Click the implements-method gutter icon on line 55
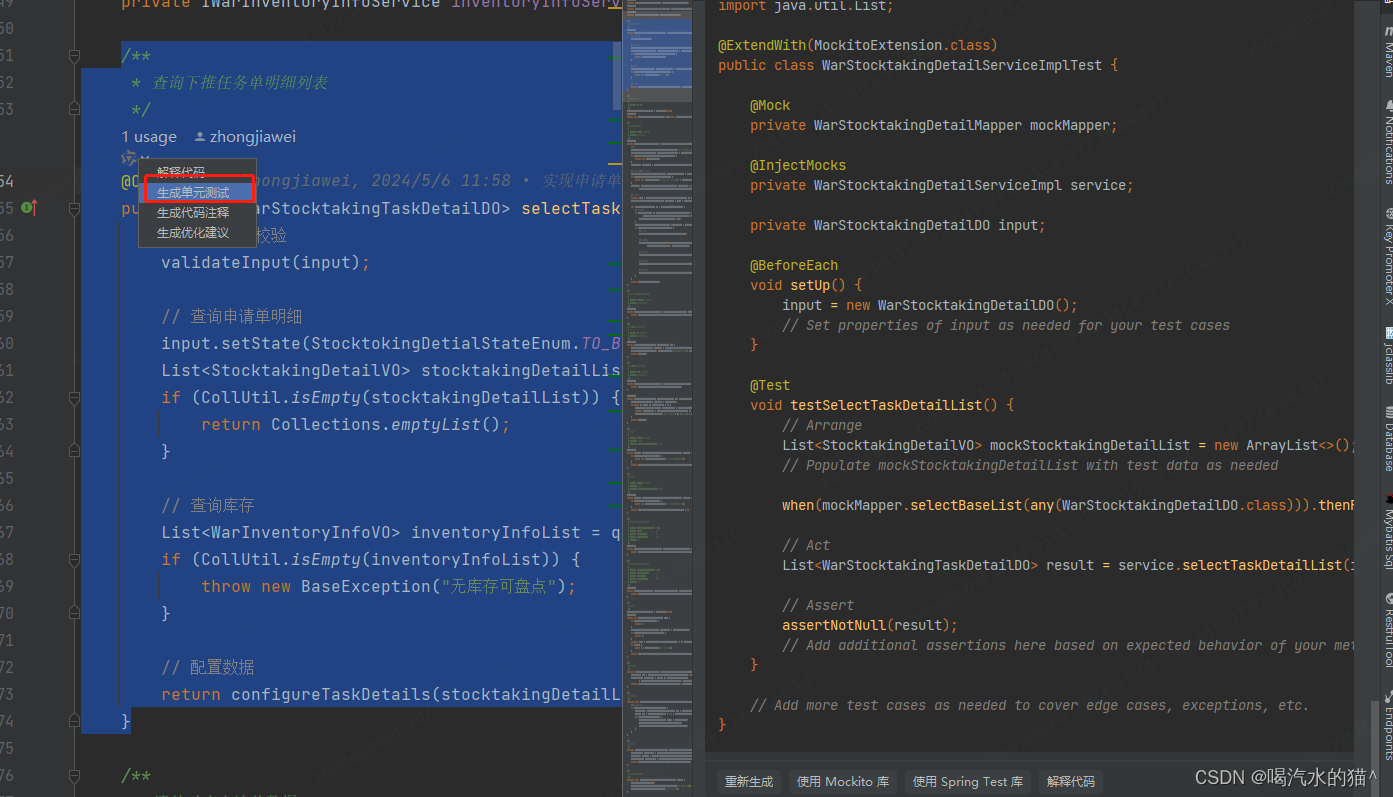 tap(30, 208)
